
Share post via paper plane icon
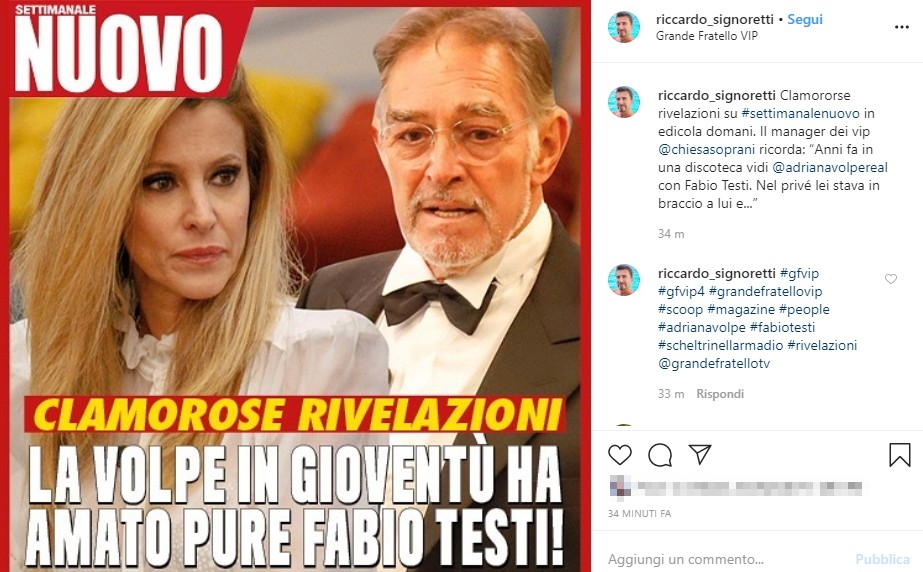coord(700,454)
